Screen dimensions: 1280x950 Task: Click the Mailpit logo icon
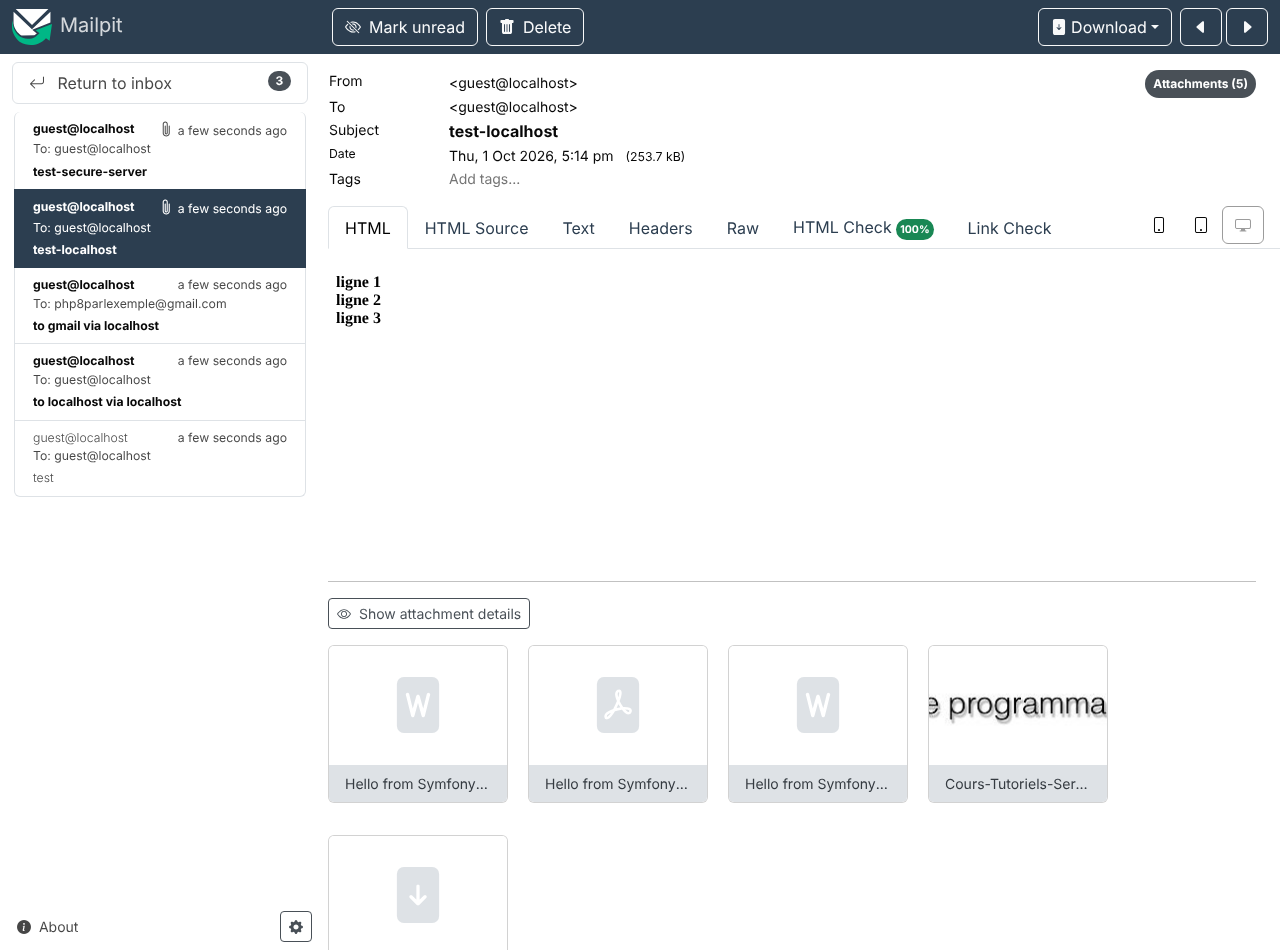32,26
